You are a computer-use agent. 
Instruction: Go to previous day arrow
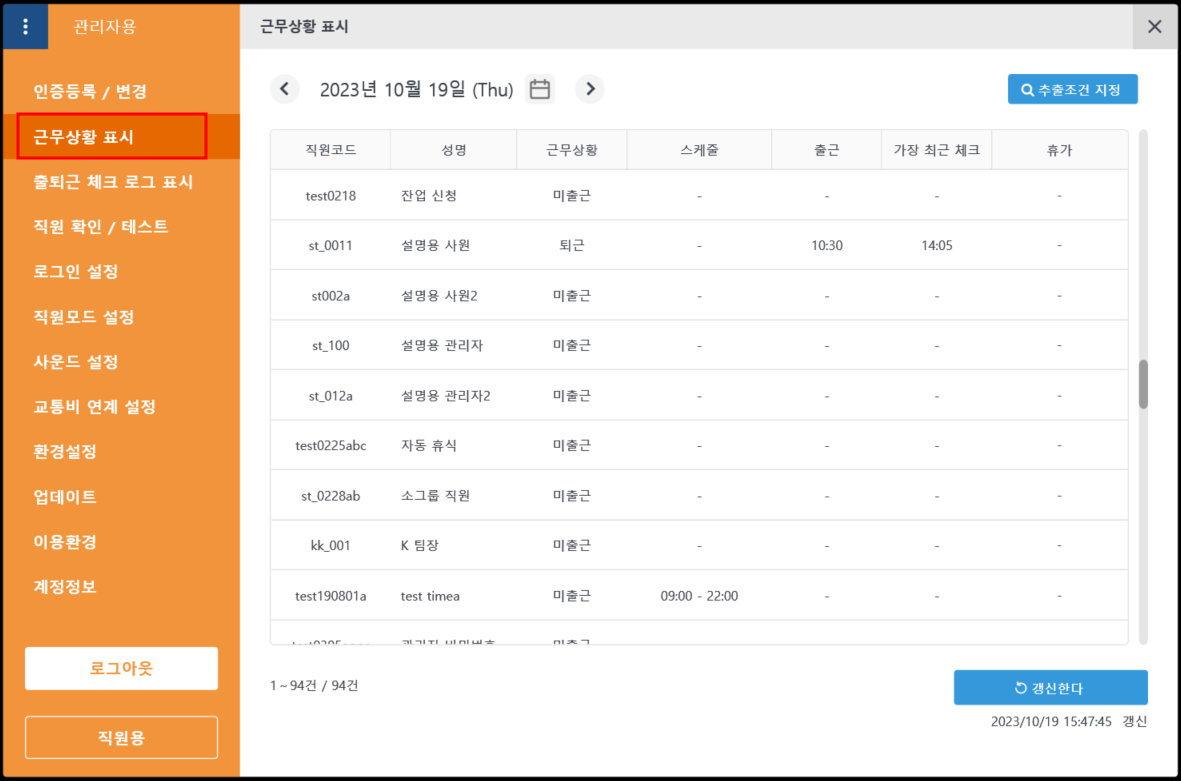[x=285, y=89]
